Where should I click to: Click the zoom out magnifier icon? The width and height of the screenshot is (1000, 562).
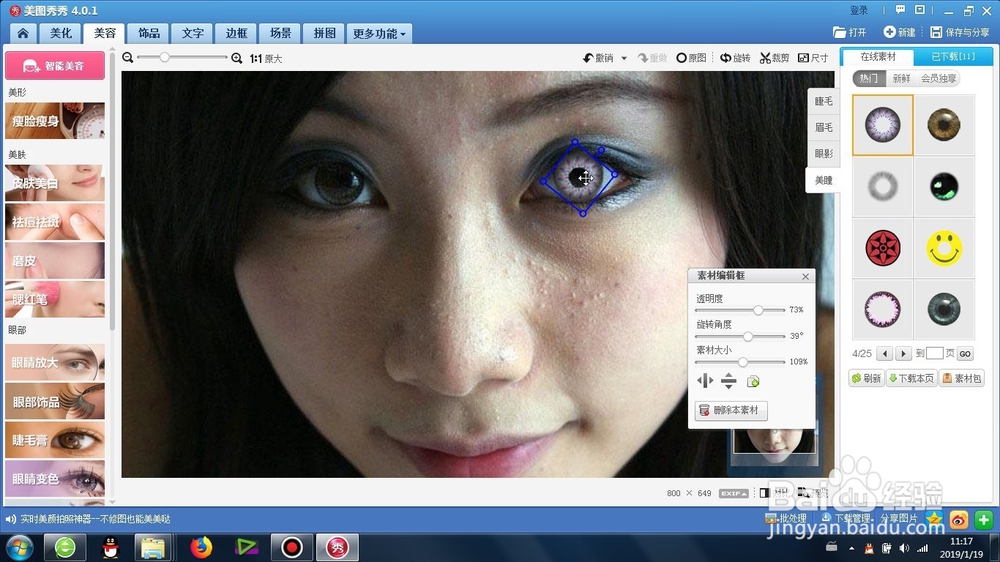click(x=128, y=58)
